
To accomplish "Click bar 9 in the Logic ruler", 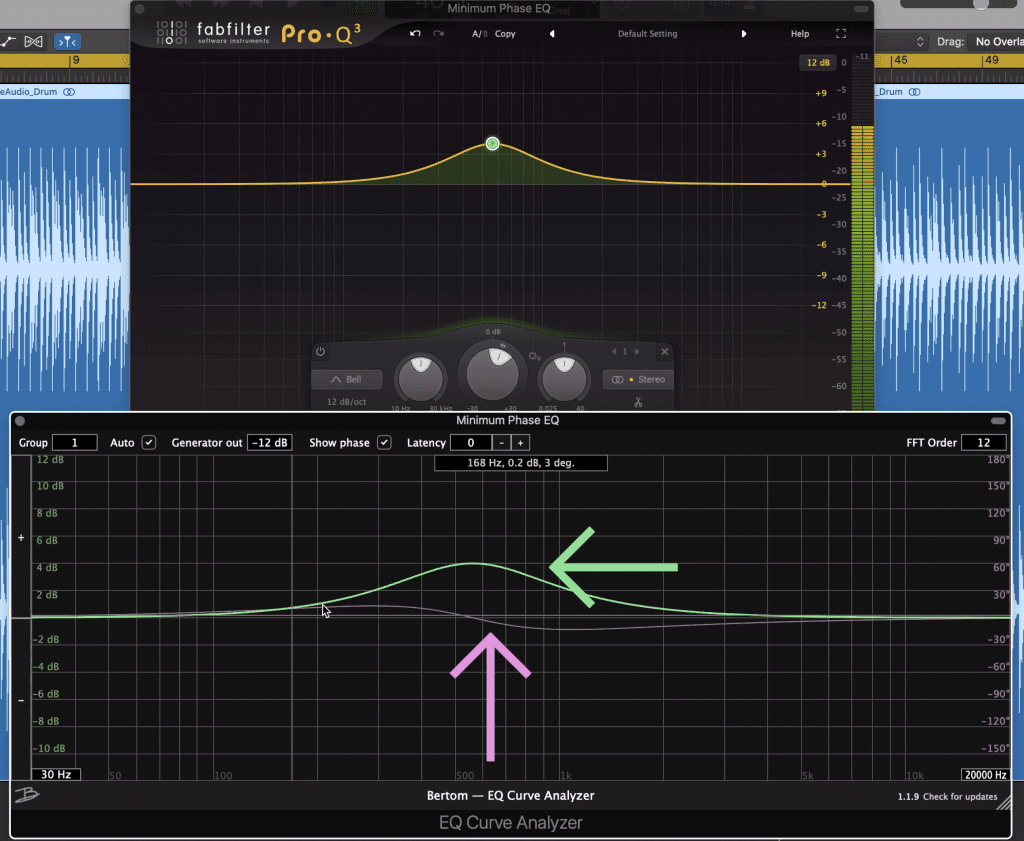I will pyautogui.click(x=76, y=60).
